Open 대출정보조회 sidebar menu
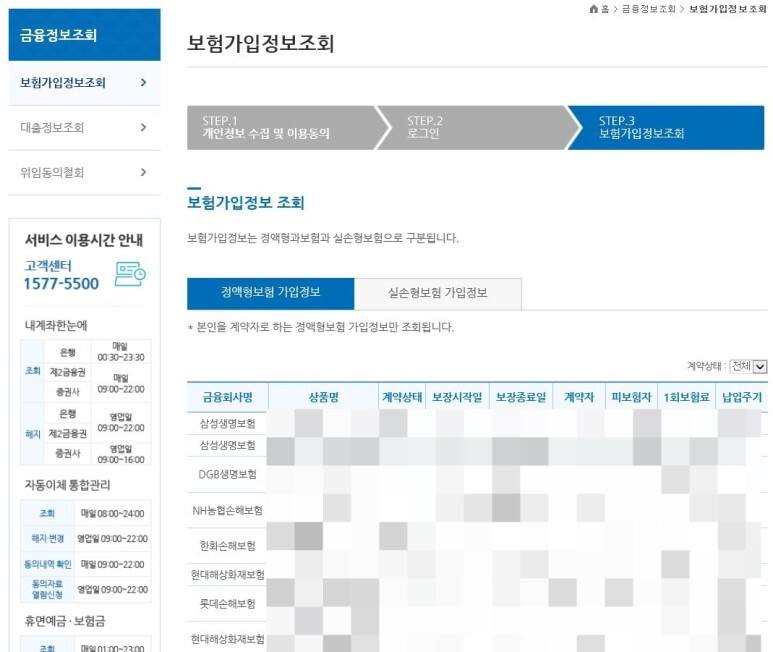Image resolution: width=773 pixels, height=652 pixels. point(84,128)
